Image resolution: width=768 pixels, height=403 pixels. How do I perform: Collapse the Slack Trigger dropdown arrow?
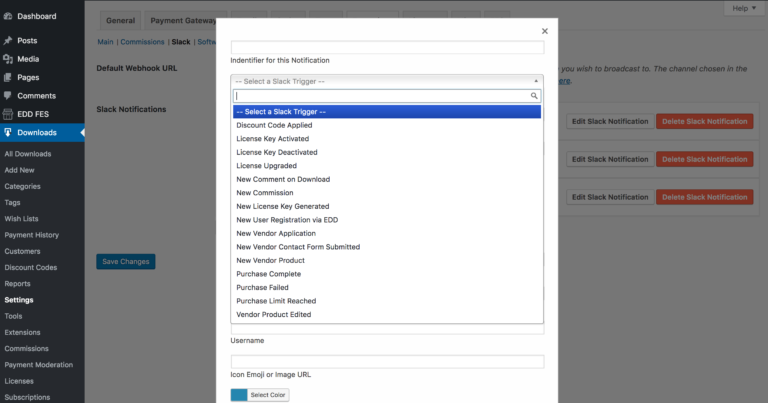click(536, 81)
